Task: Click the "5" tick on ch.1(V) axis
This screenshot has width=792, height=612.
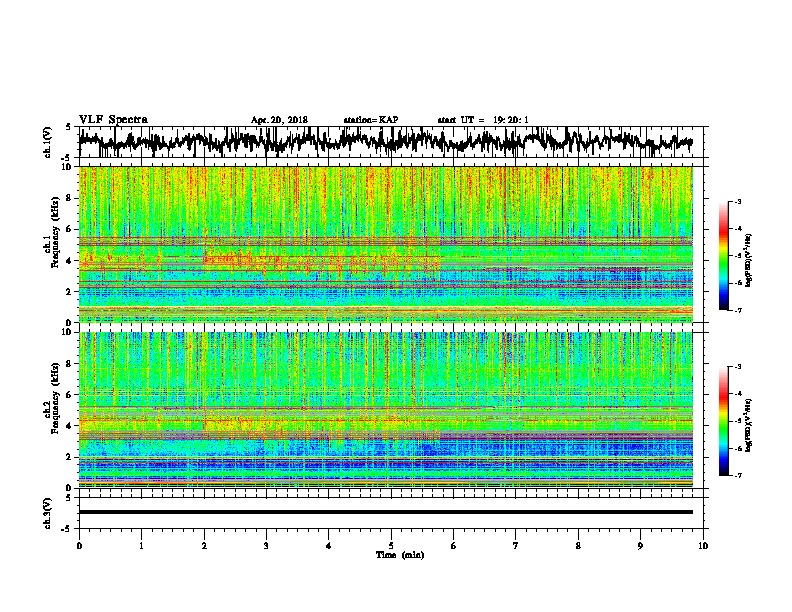Action: click(x=69, y=127)
